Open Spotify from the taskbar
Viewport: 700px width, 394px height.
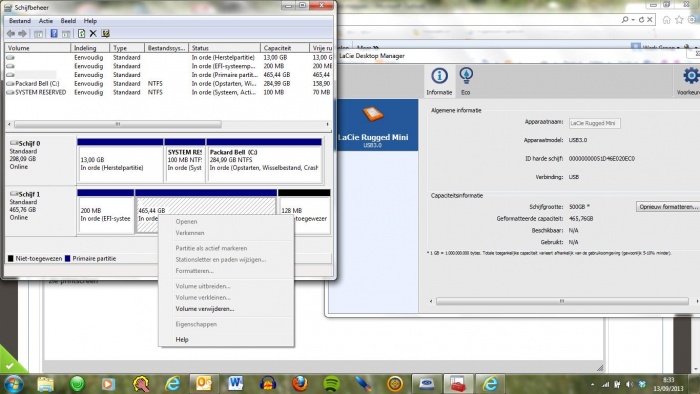pyautogui.click(x=331, y=383)
